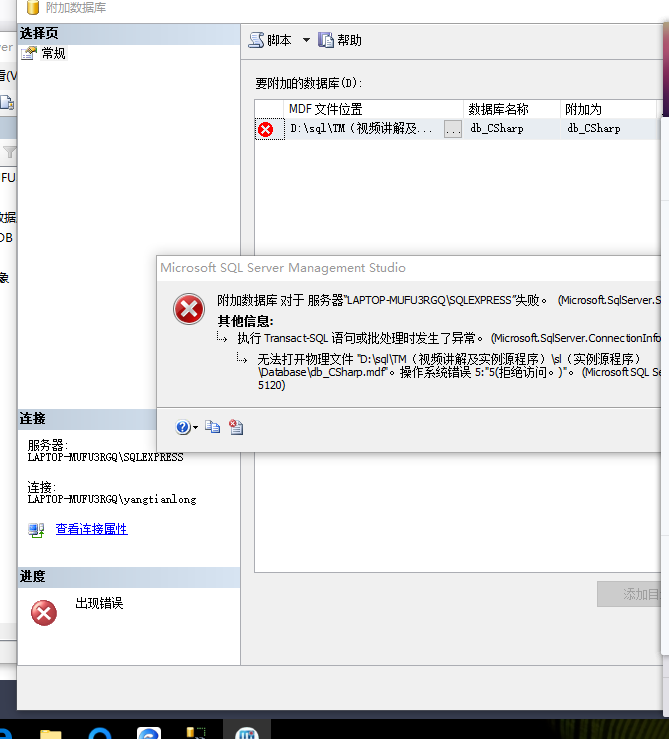
Task: Click the database name column header
Action: click(512, 109)
